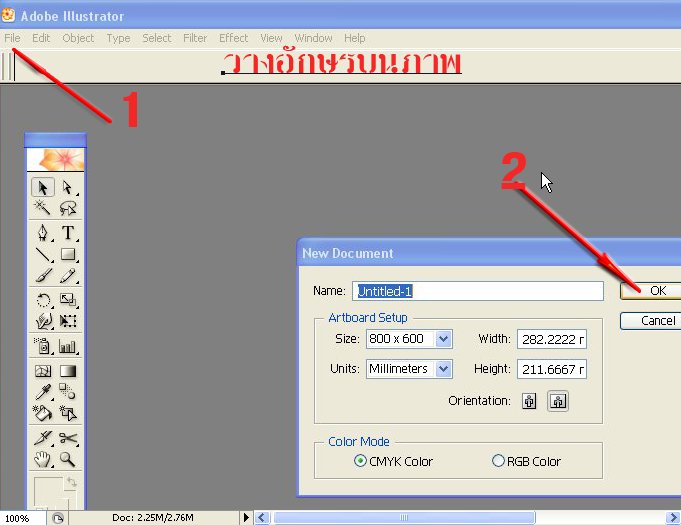Select the Rotate tool
Viewport: 681px width, 525px height.
pyautogui.click(x=43, y=300)
